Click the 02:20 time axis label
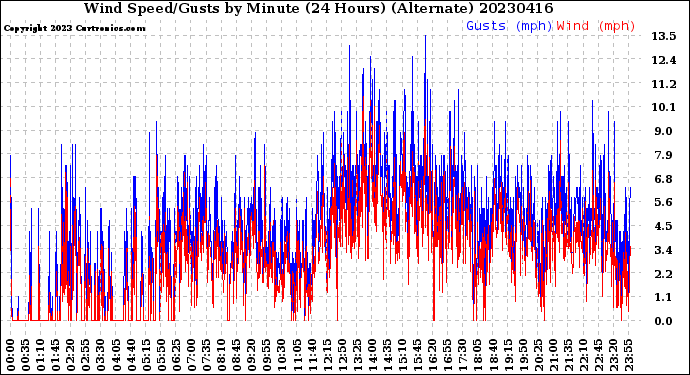690x375 pixels. tap(71, 355)
